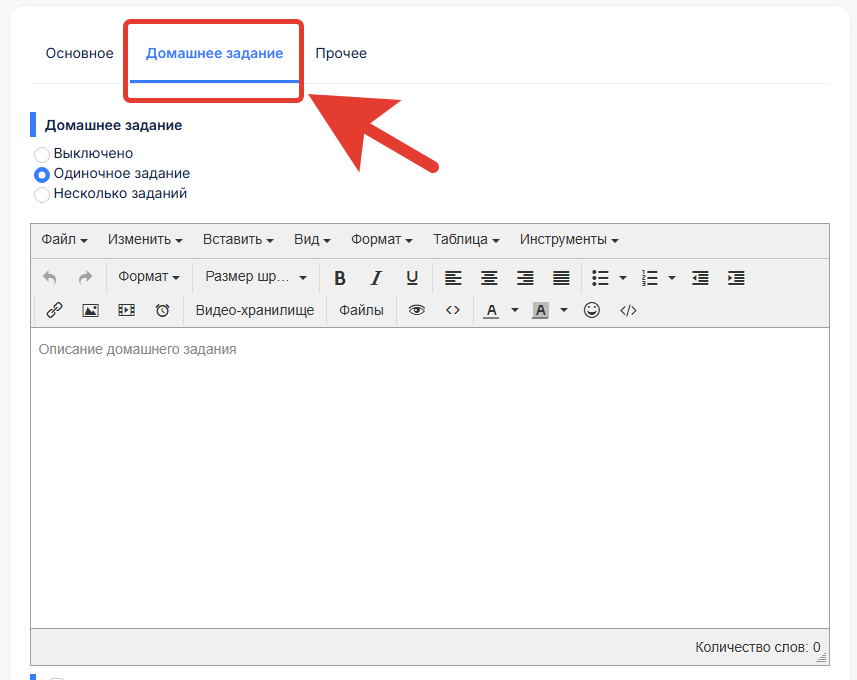Click the alarm clock timer icon

tap(162, 310)
